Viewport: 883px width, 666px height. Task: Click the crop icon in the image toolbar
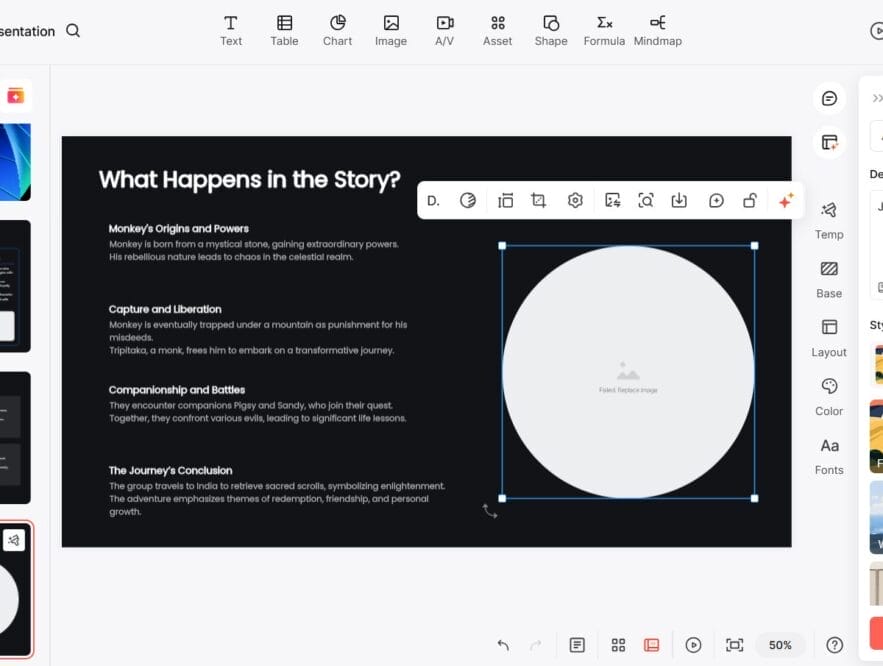[538, 200]
